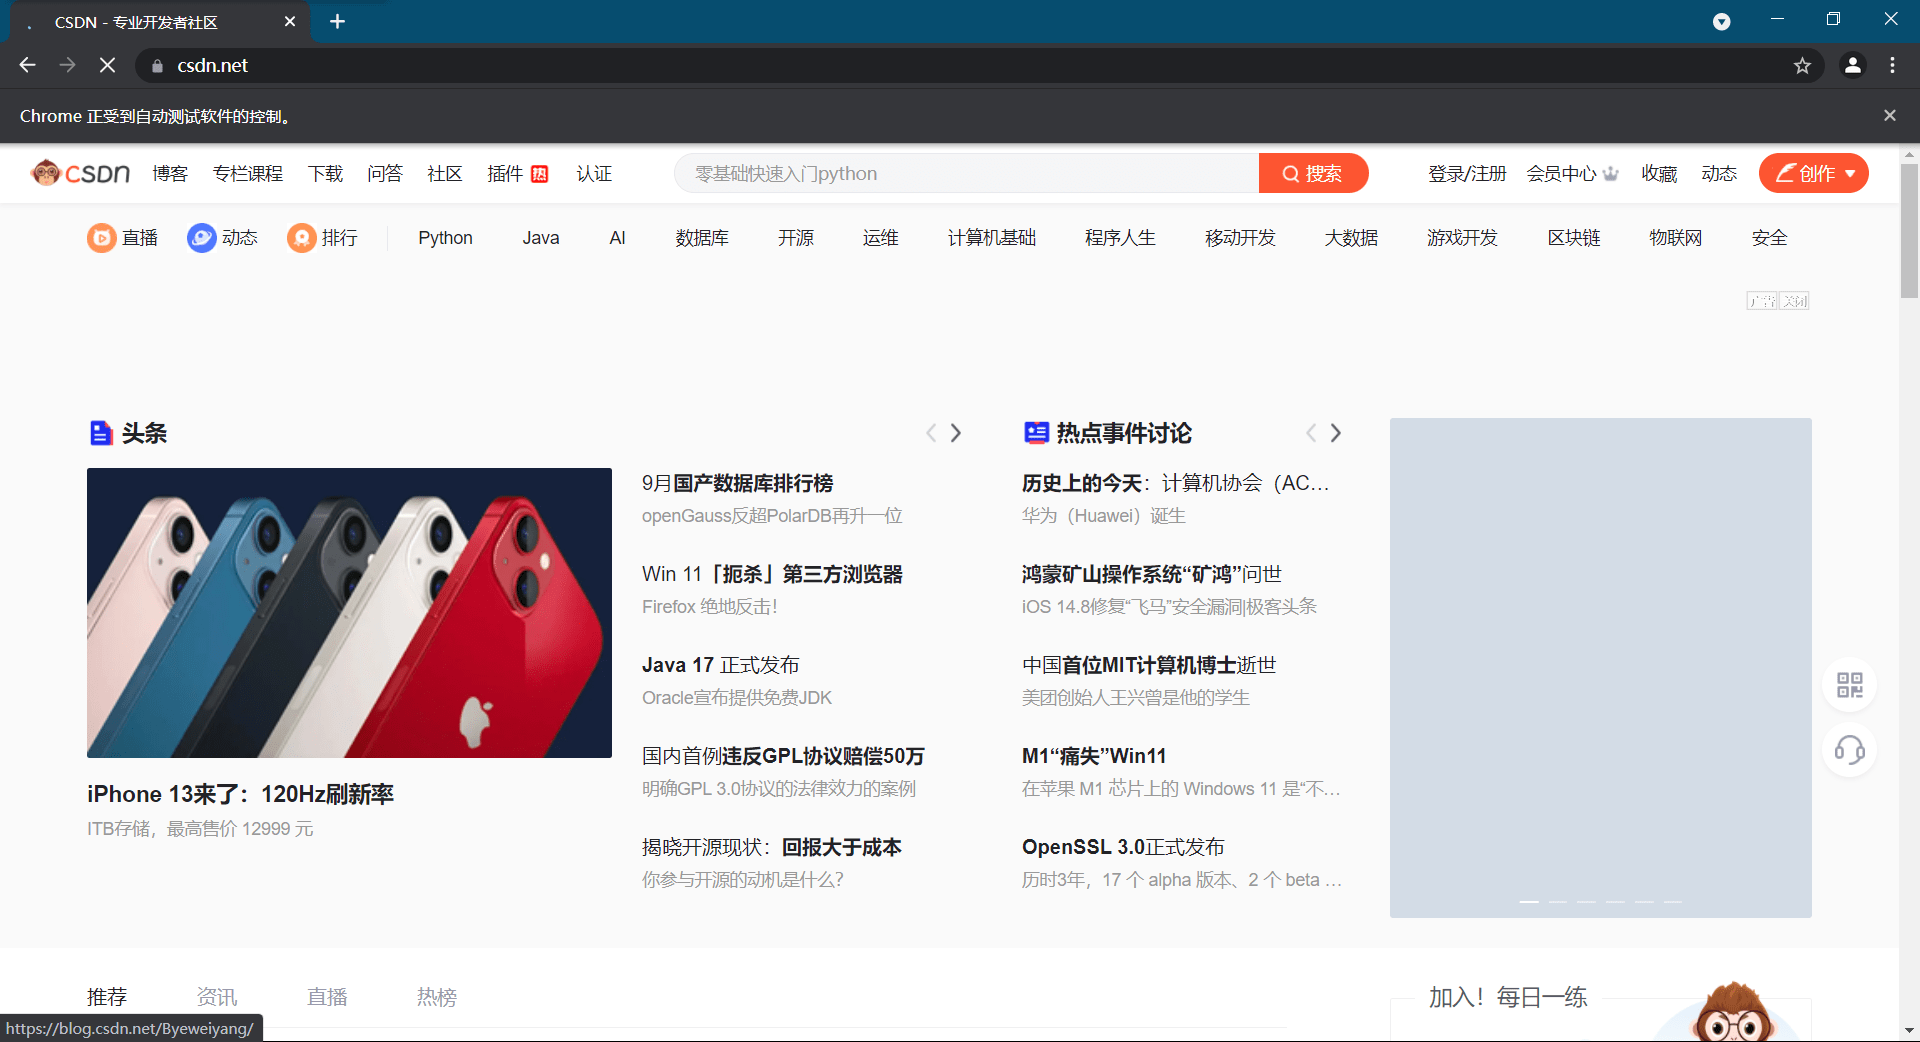The image size is (1920, 1042).
Task: Open the 插件 menu item
Action: tap(517, 174)
